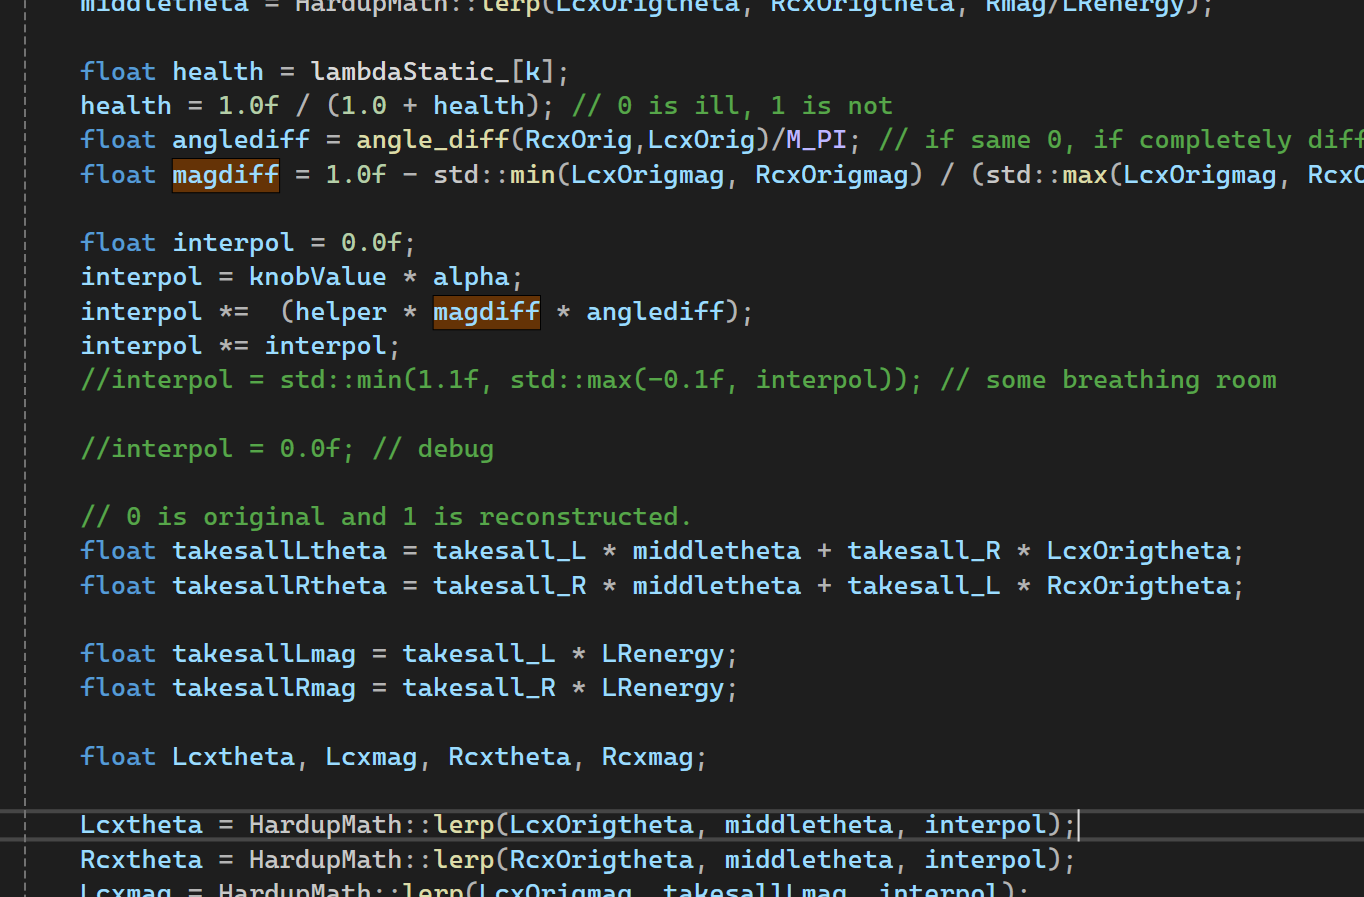Click "RcxOrigtheta" on the takesallRtheta line
This screenshot has height=897, width=1364.
point(1139,586)
